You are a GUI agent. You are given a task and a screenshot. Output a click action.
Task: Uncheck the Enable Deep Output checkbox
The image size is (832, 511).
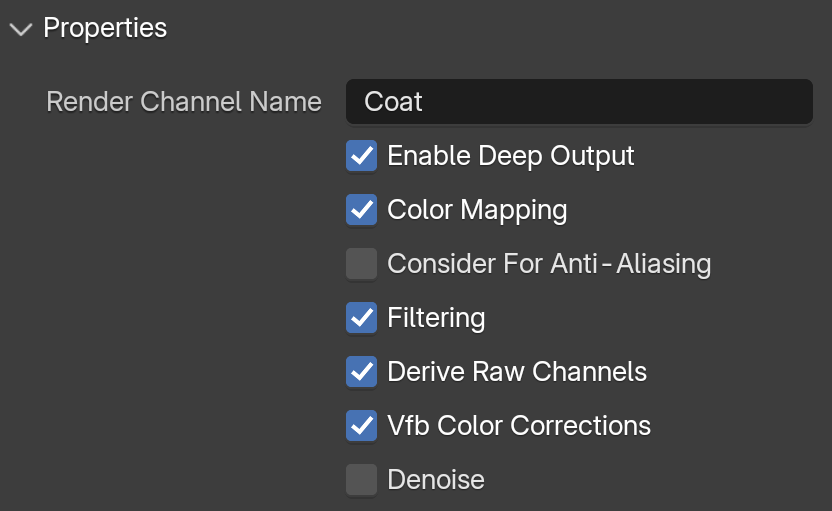coord(361,155)
